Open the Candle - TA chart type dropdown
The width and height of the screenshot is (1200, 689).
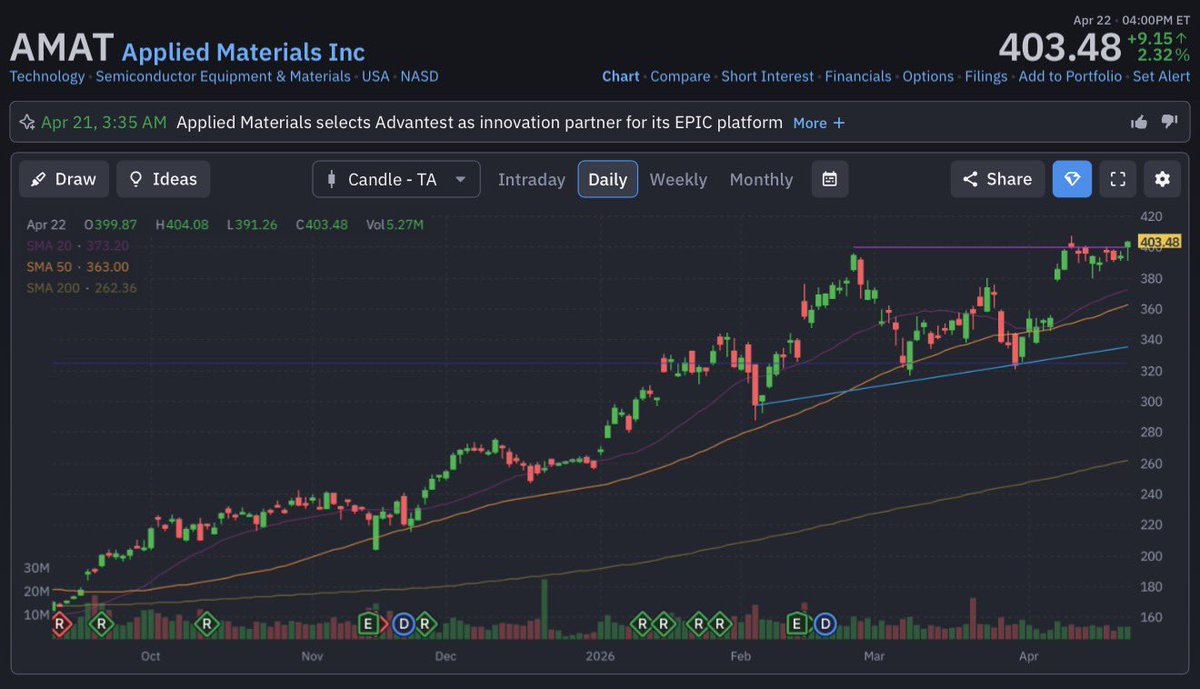(396, 179)
